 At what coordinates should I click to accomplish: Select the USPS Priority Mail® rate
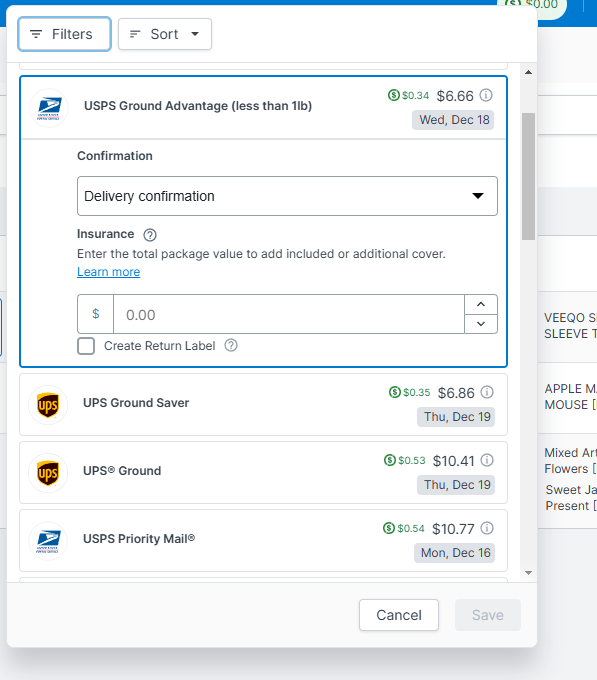[x=263, y=540]
